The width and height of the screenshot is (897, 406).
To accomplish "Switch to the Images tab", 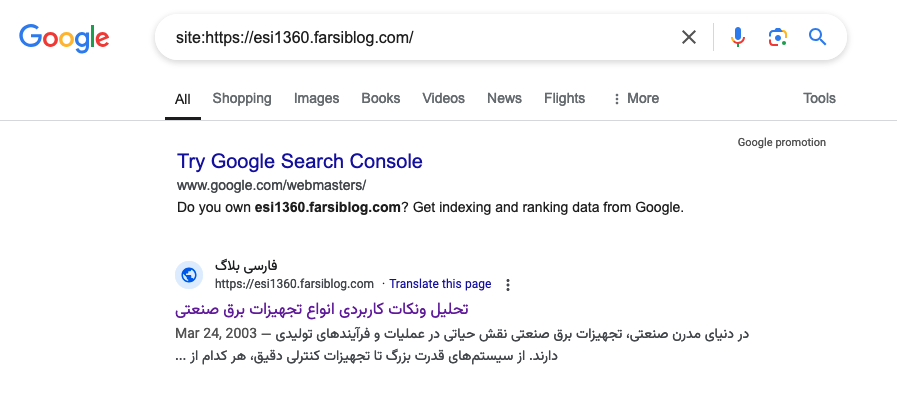I will click(x=316, y=98).
